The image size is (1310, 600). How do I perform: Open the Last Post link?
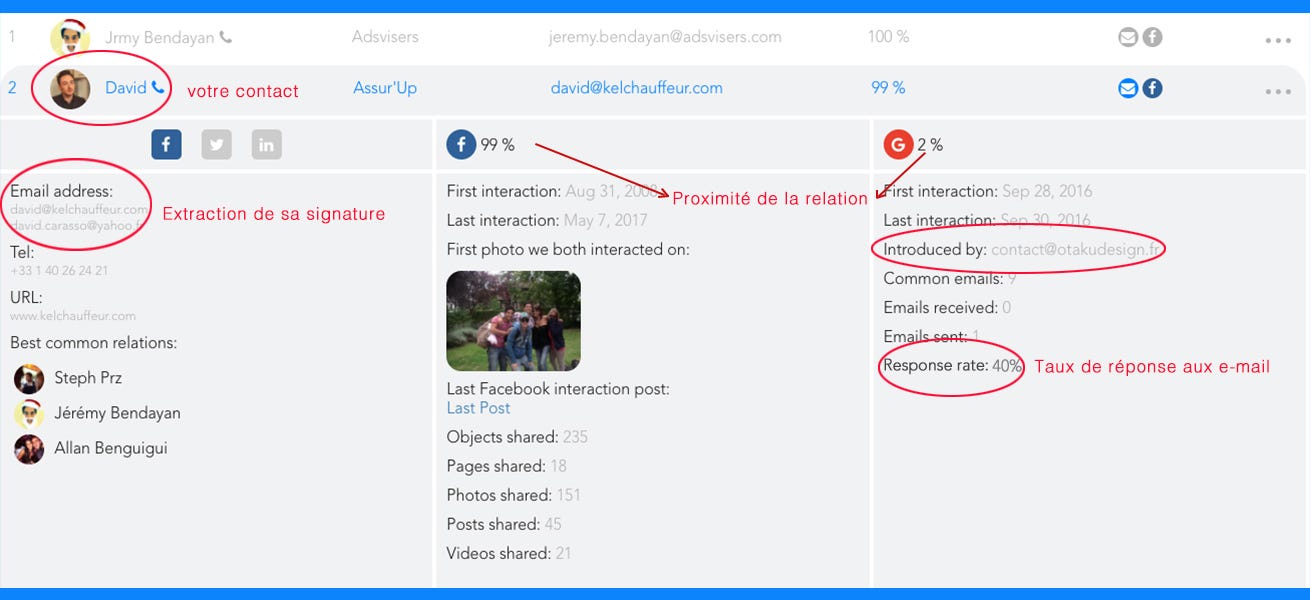[478, 408]
